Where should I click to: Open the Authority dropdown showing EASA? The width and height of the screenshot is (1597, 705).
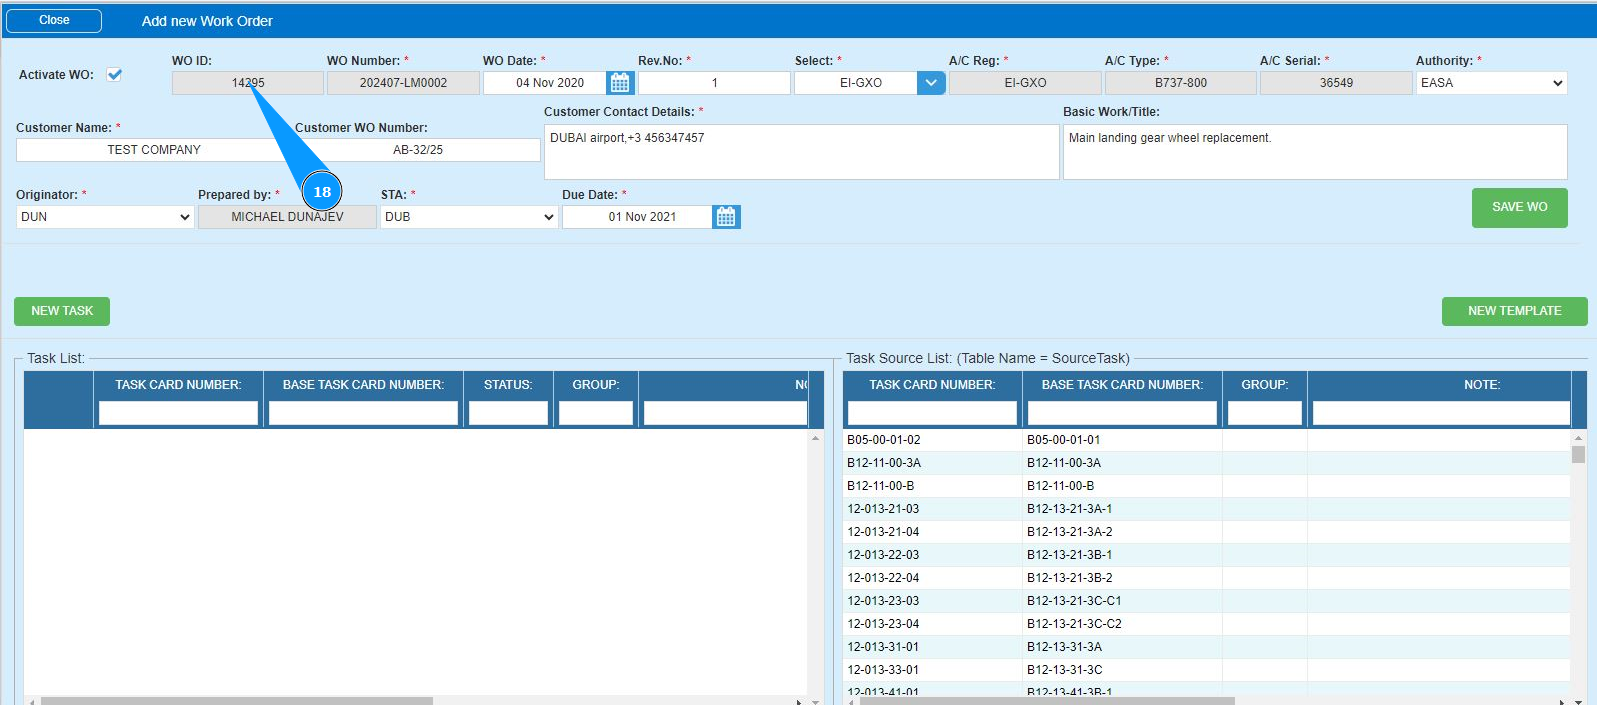(x=1491, y=83)
